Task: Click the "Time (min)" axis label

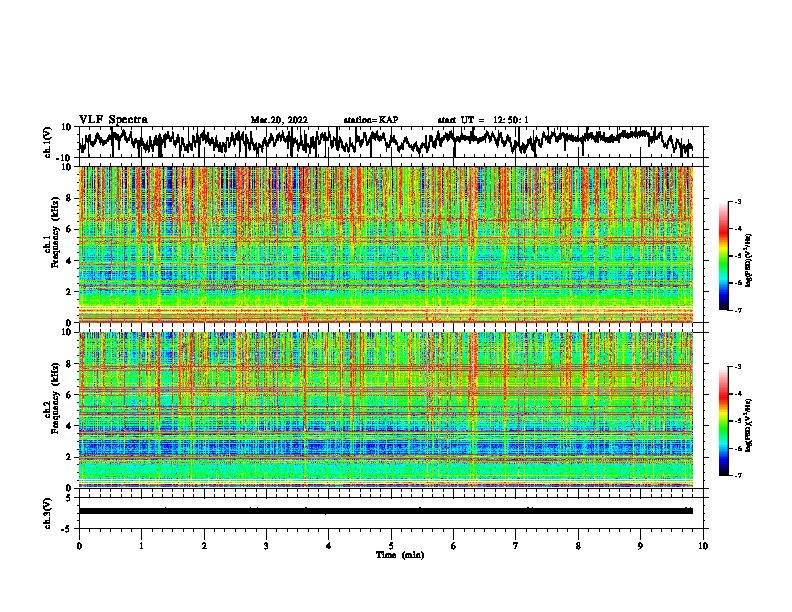Action: point(400,555)
